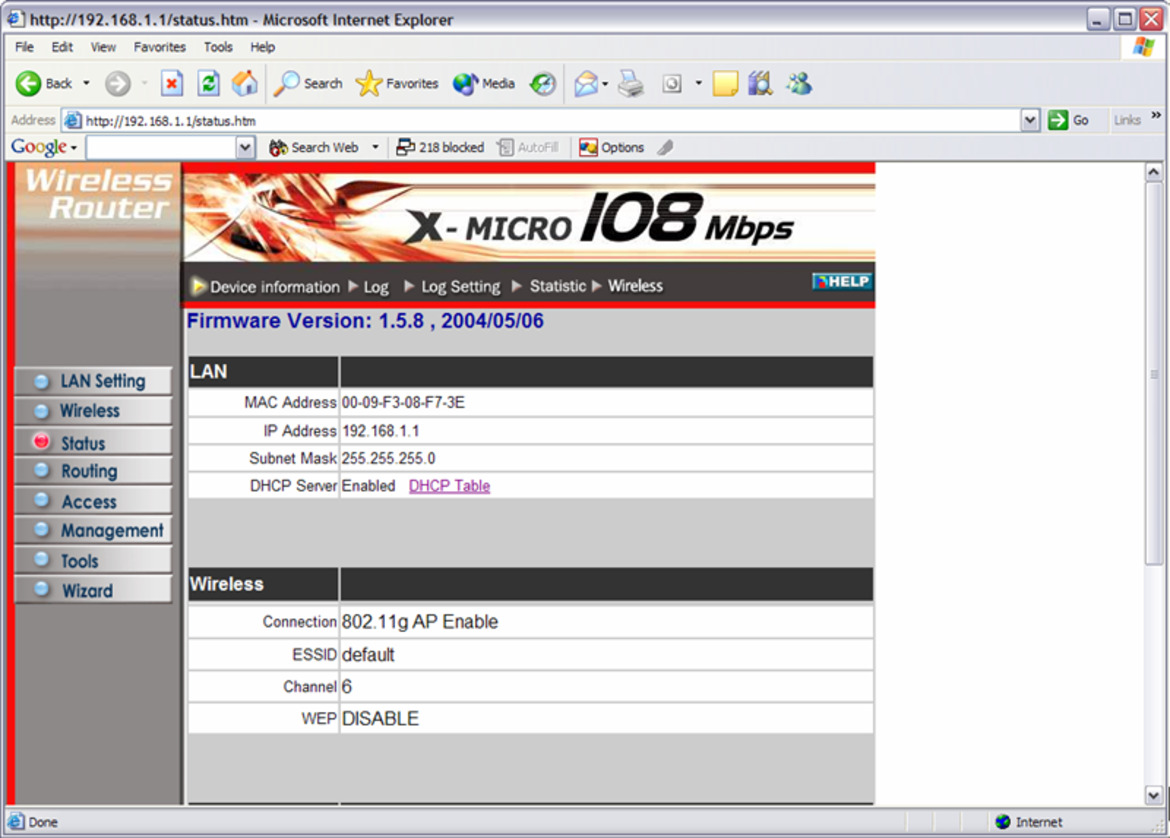Expand the Google logo menu arrow
Screen dimensions: 1170x838
74,148
